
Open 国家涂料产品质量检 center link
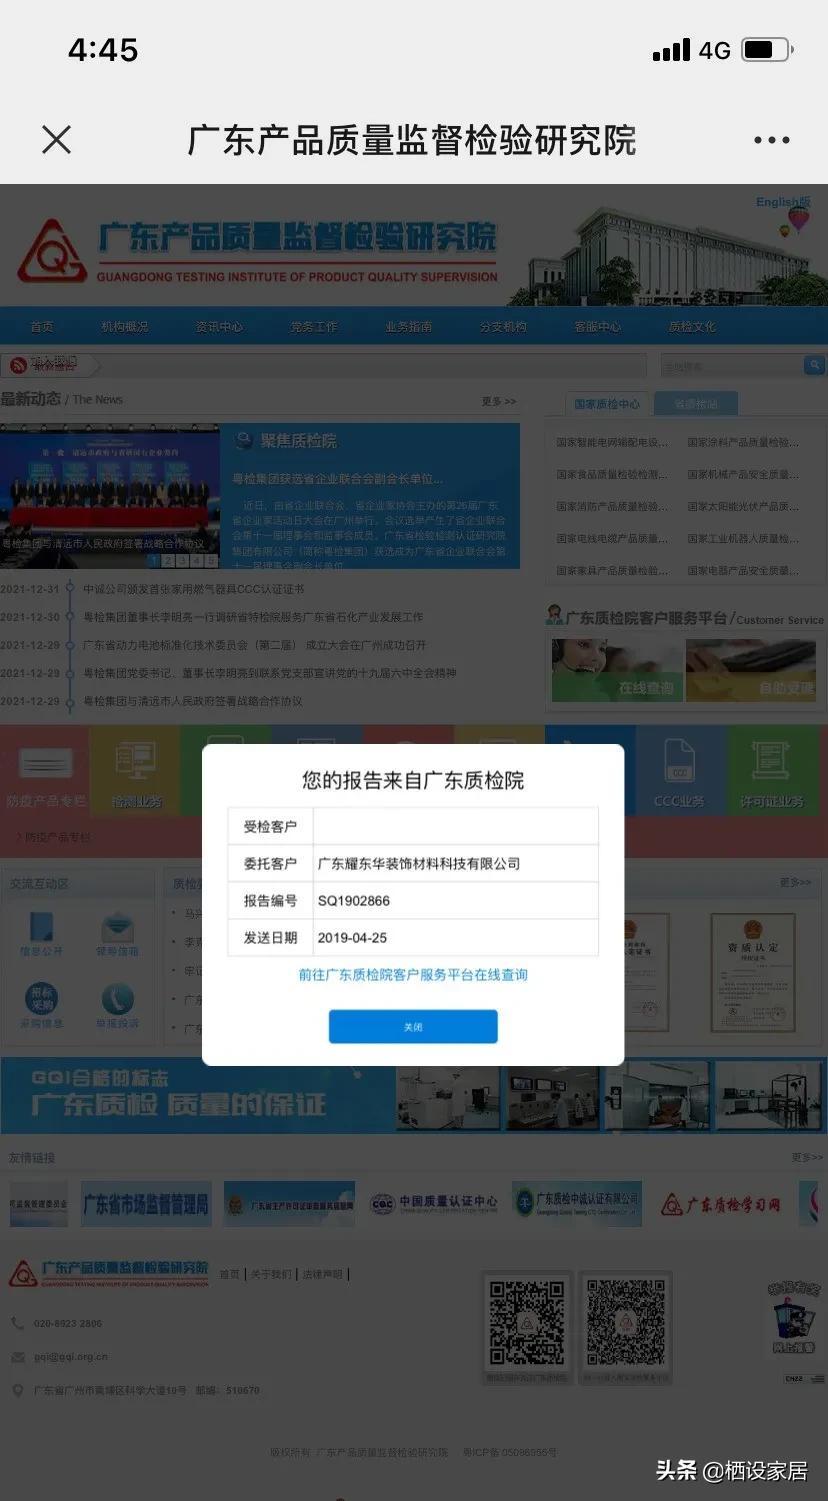pos(743,442)
